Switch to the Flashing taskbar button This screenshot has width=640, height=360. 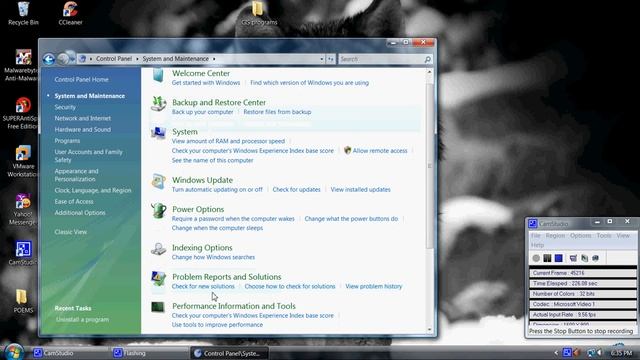click(149, 353)
